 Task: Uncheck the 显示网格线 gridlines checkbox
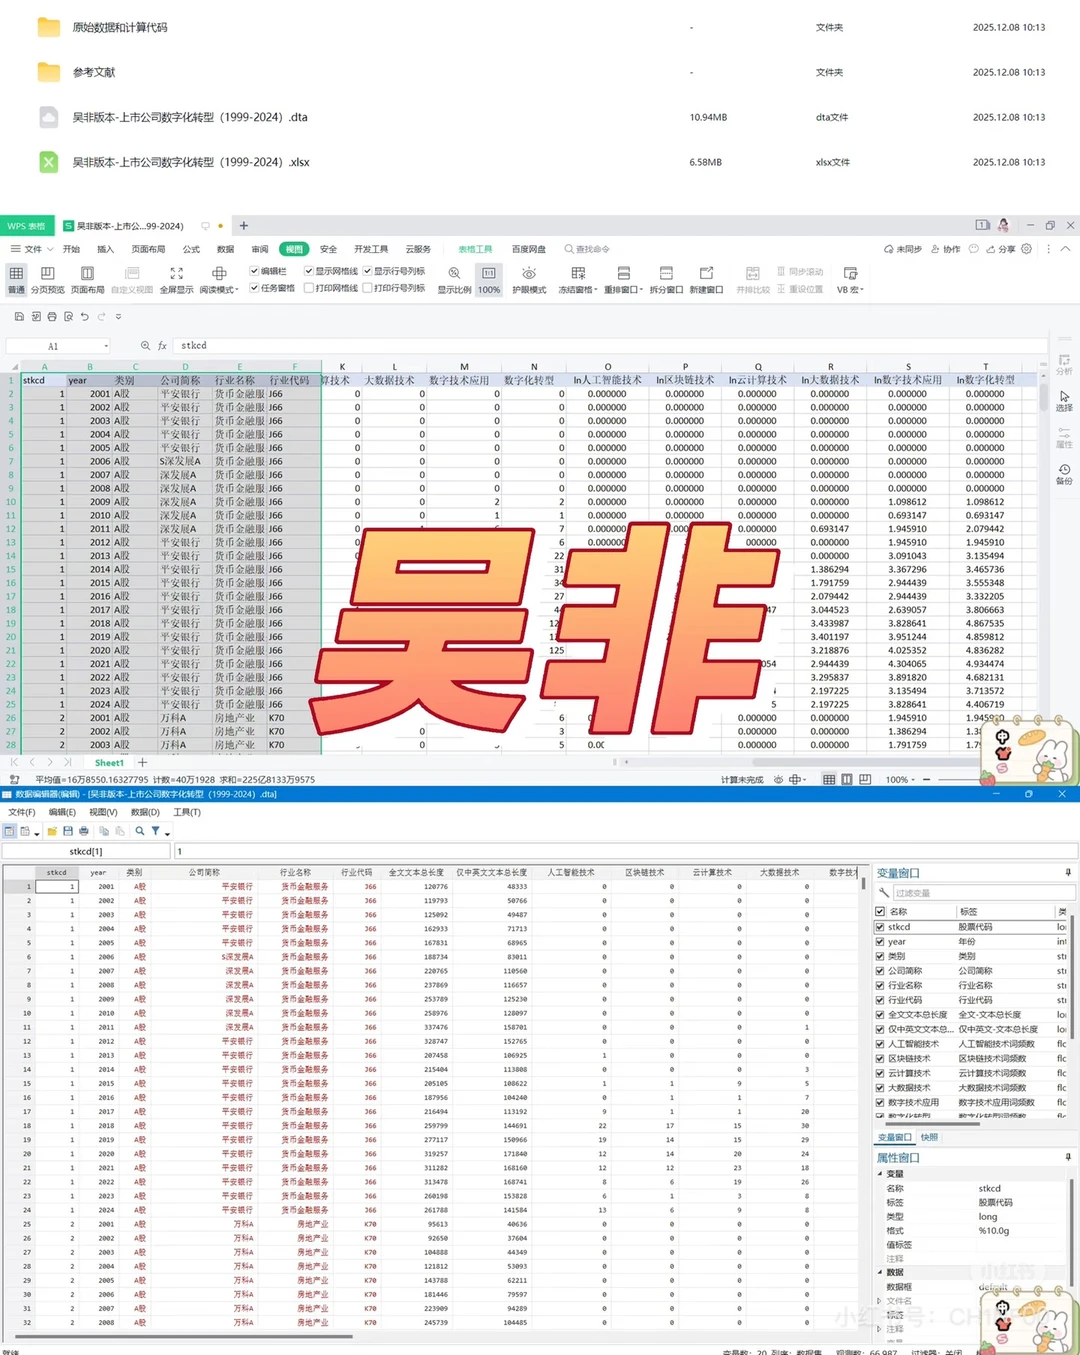pos(309,271)
